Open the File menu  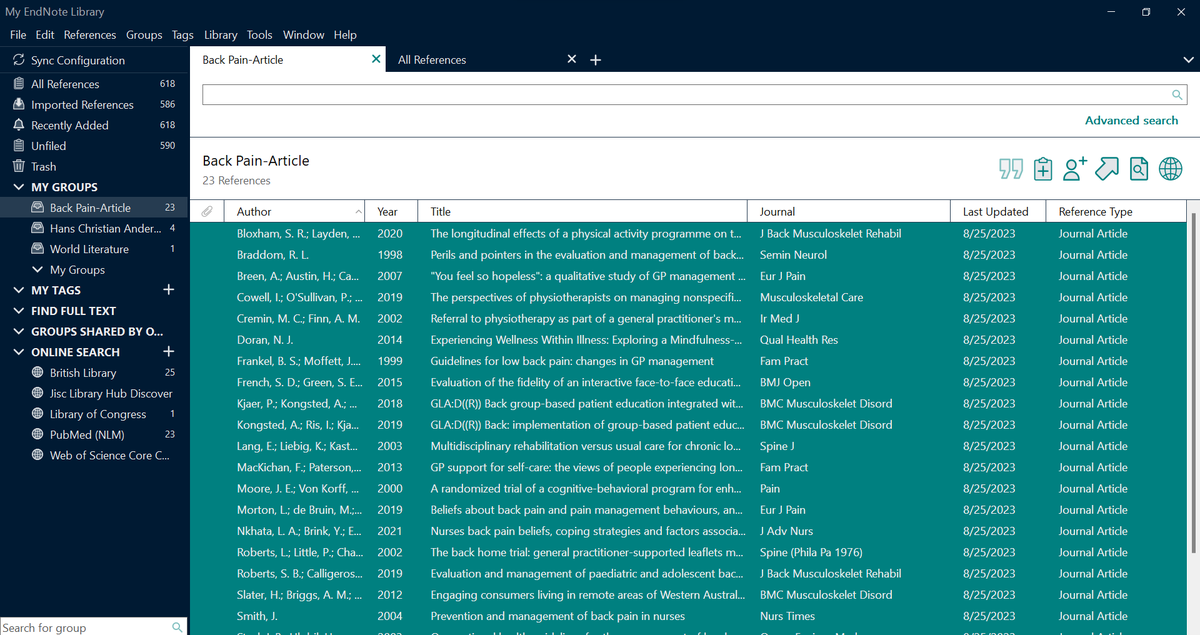18,35
